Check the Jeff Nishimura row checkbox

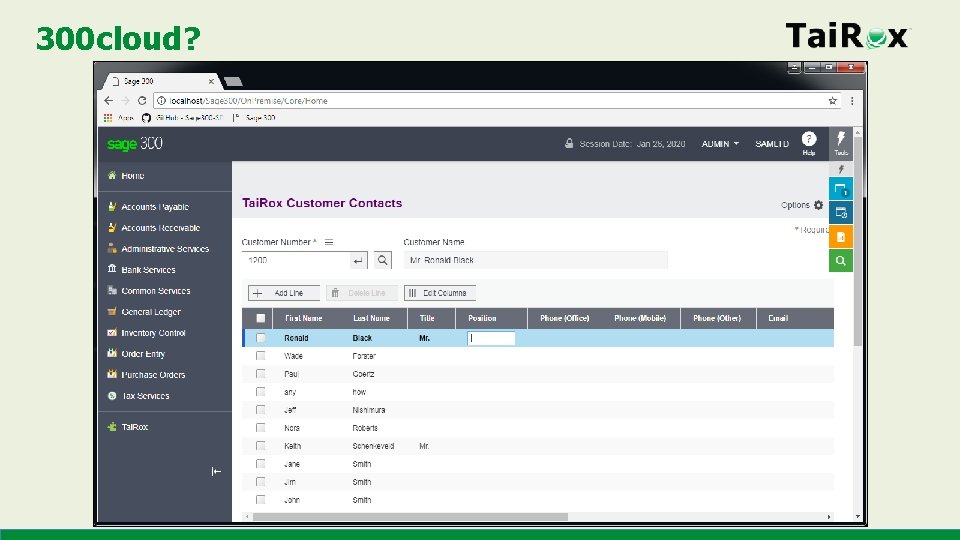pos(260,410)
